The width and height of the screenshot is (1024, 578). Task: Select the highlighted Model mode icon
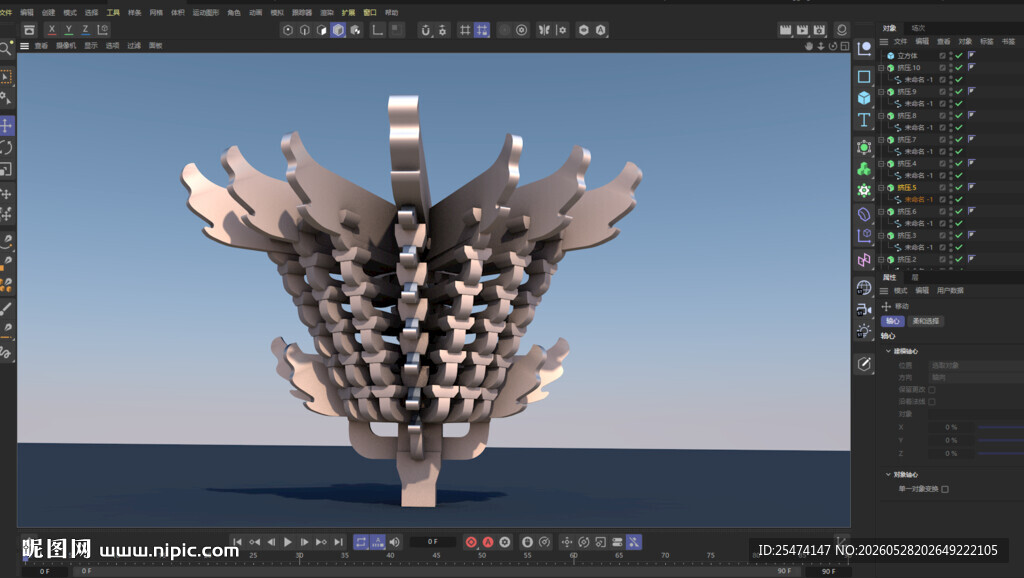pyautogui.click(x=338, y=30)
